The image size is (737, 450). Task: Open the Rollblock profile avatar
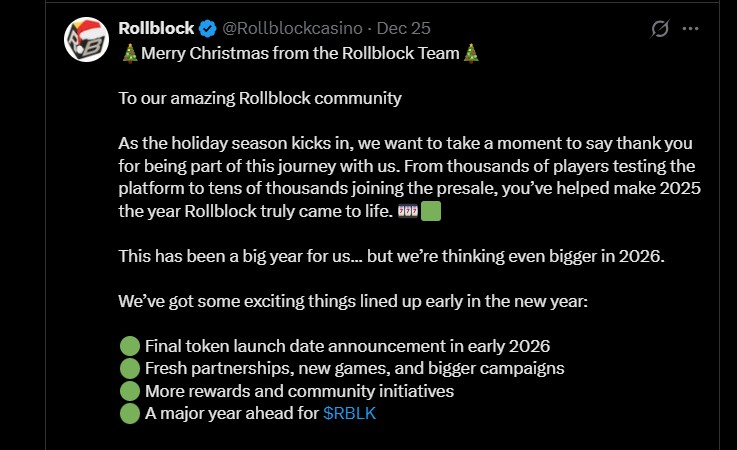pyautogui.click(x=86, y=39)
